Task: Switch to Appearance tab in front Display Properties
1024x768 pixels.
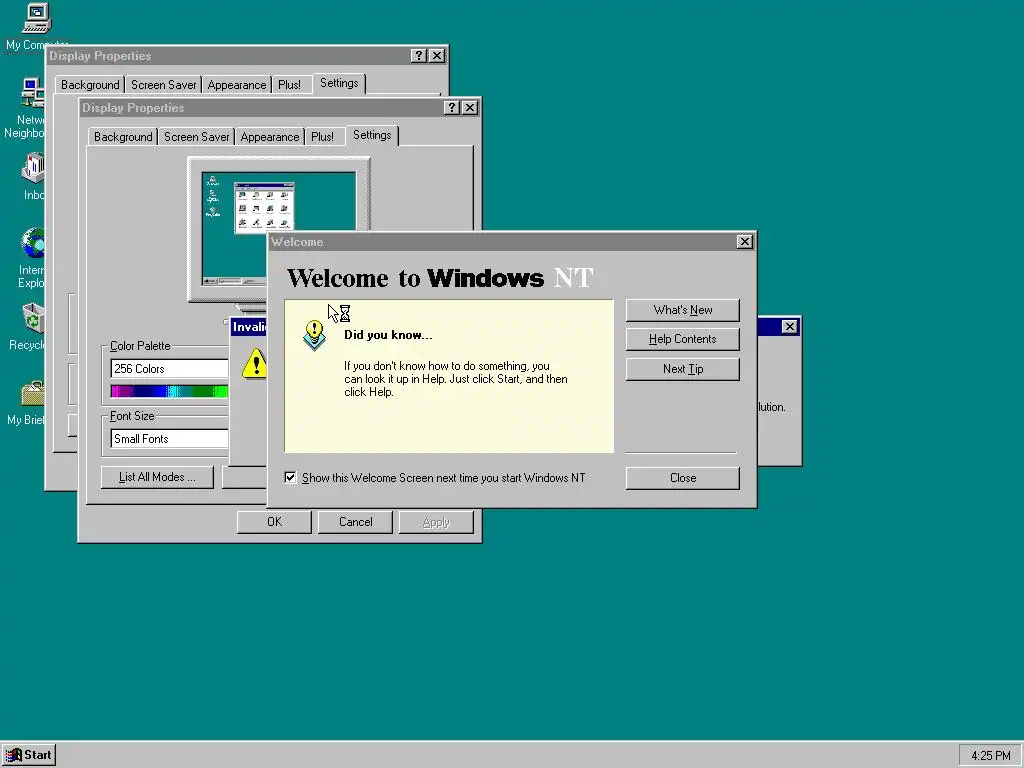Action: pyautogui.click(x=270, y=136)
